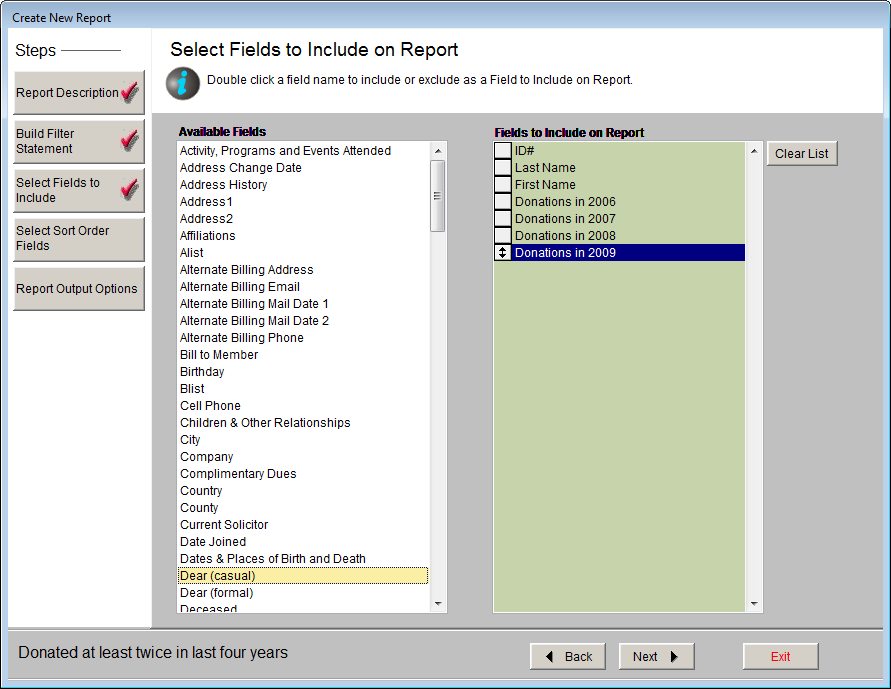Screen dimensions: 891x689
Task: Click the Exit button
Action: pos(780,656)
